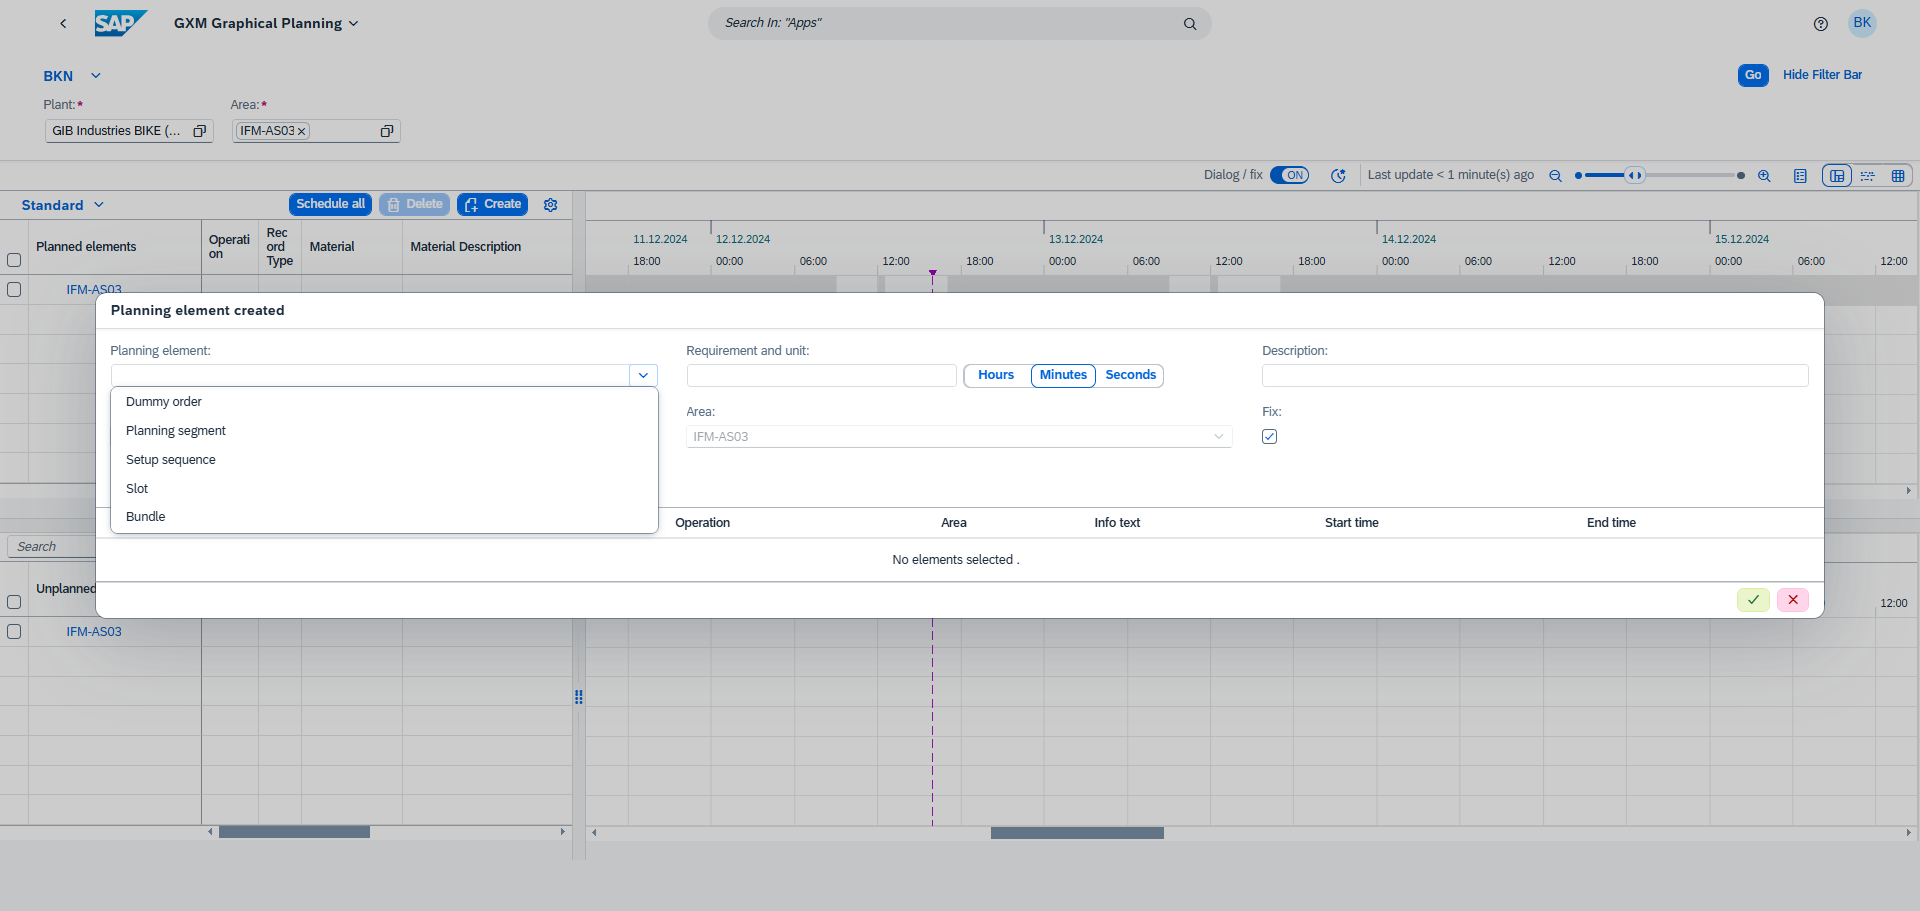Select Setup sequence from the list
This screenshot has height=911, width=1920.
tap(170, 459)
